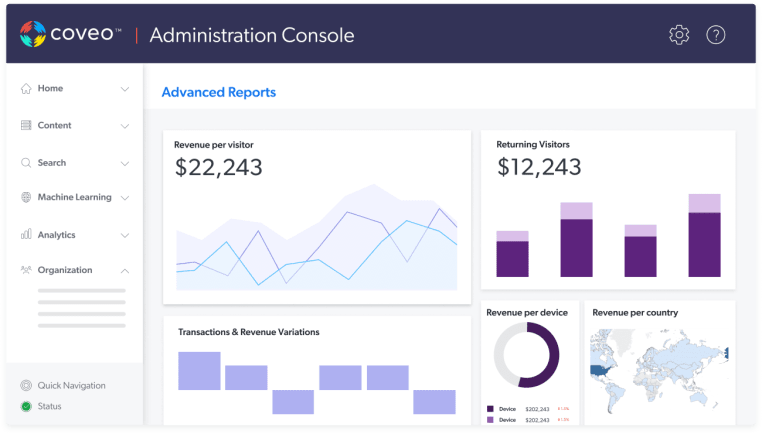Expand the Machine Learning chevron

125,198
